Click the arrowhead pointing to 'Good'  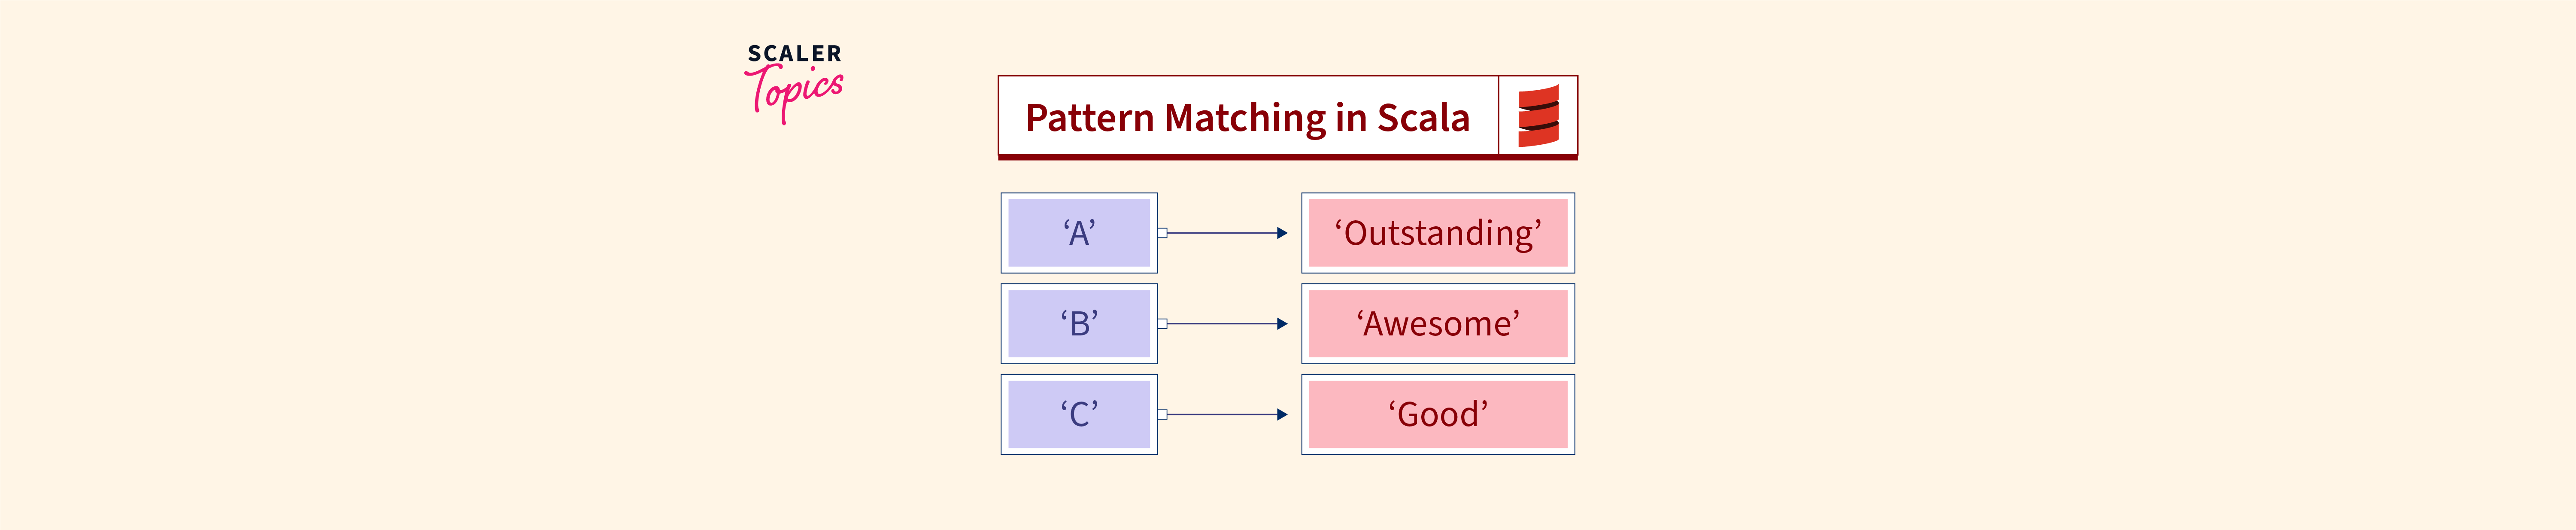click(x=1282, y=415)
